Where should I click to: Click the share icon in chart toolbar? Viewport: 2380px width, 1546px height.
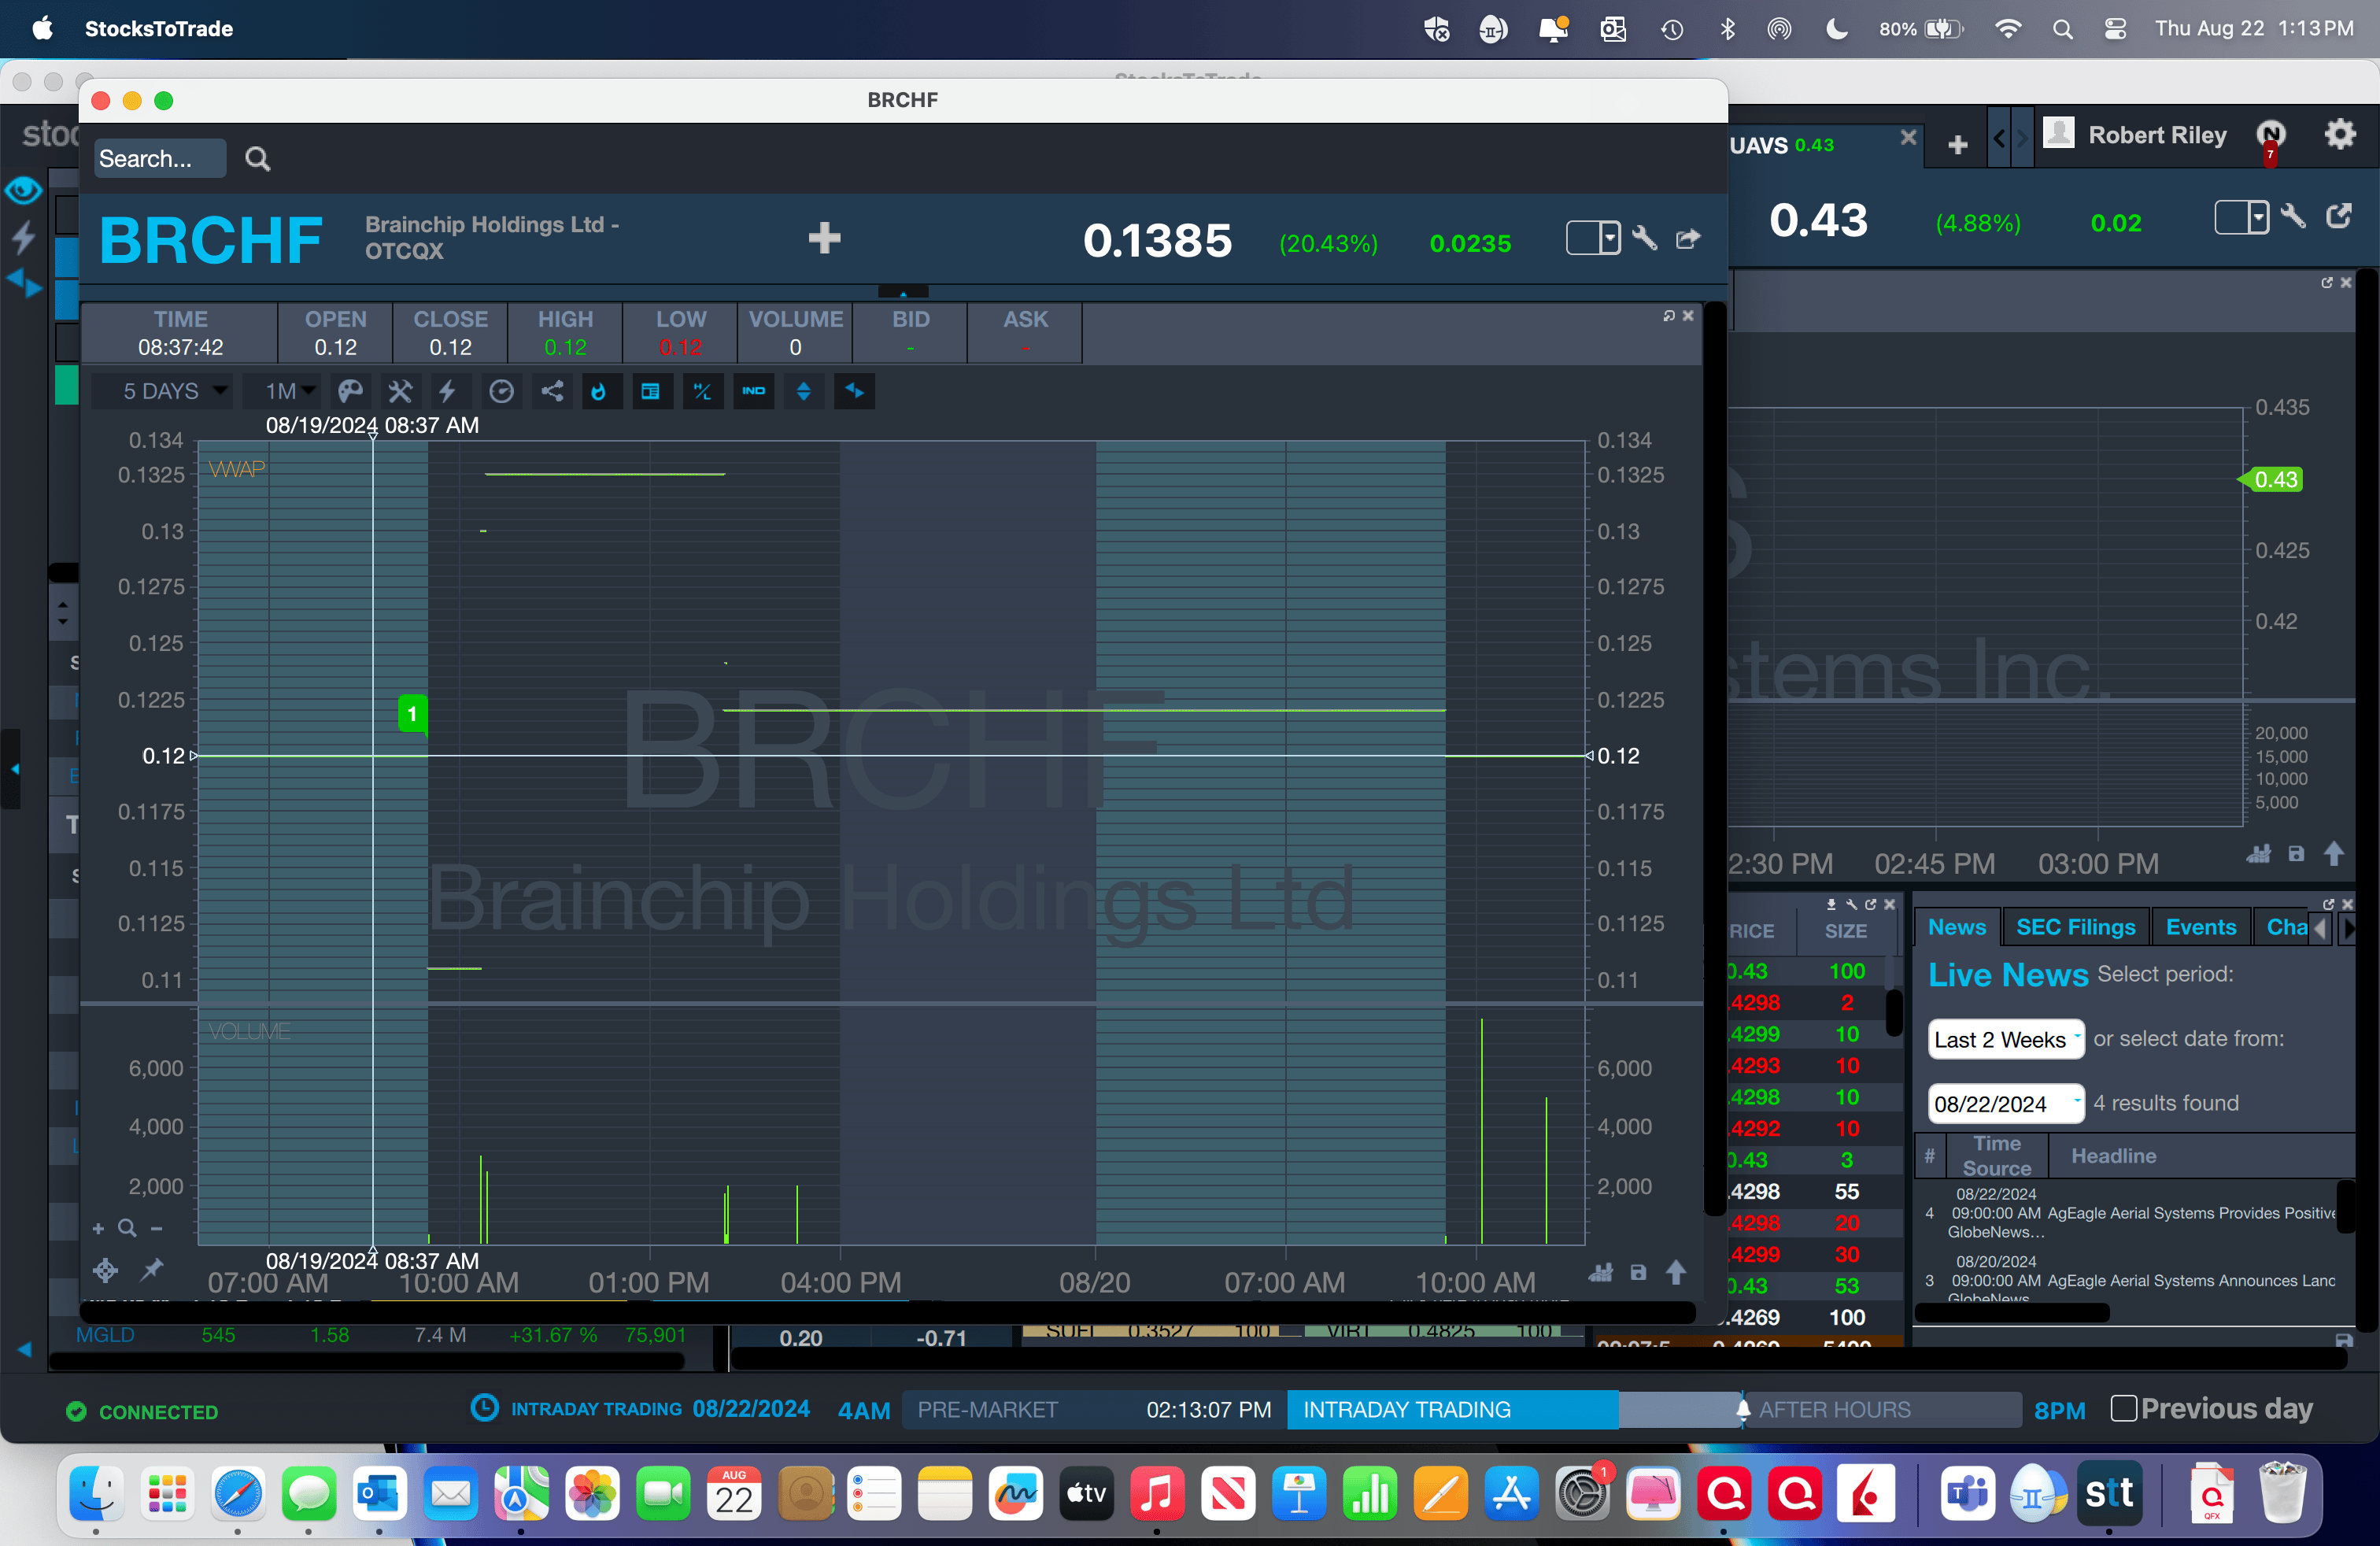click(552, 391)
